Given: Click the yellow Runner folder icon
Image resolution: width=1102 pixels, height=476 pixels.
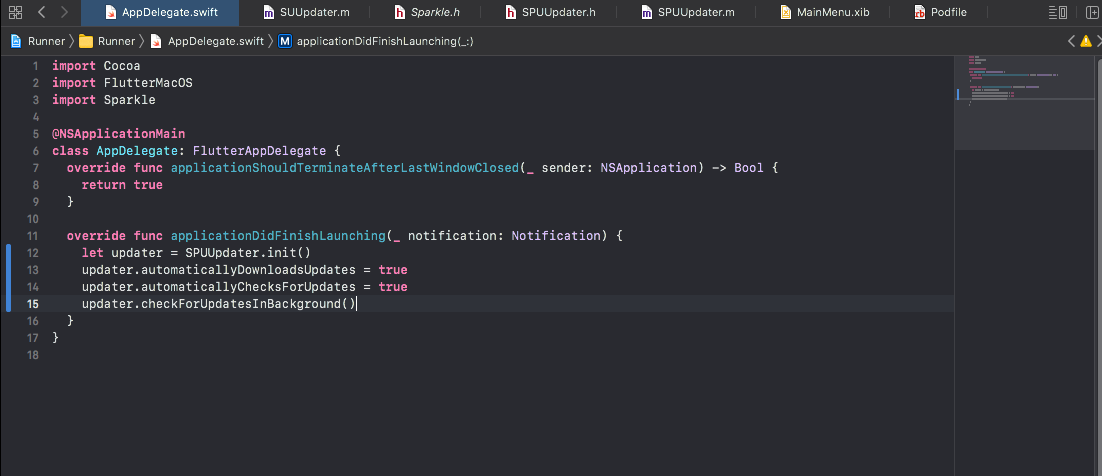Looking at the screenshot, I should click(86, 41).
